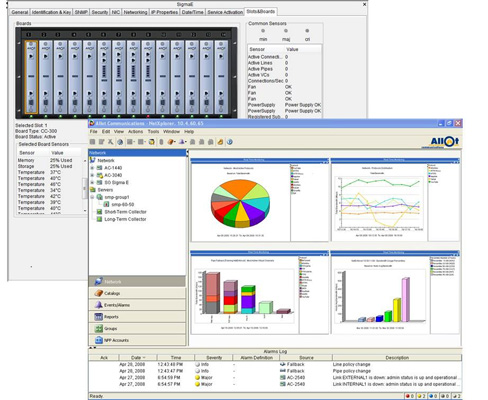This screenshot has width=488, height=400.
Task: Click the yellow-highlighted window toolbar icon
Action: [152, 142]
